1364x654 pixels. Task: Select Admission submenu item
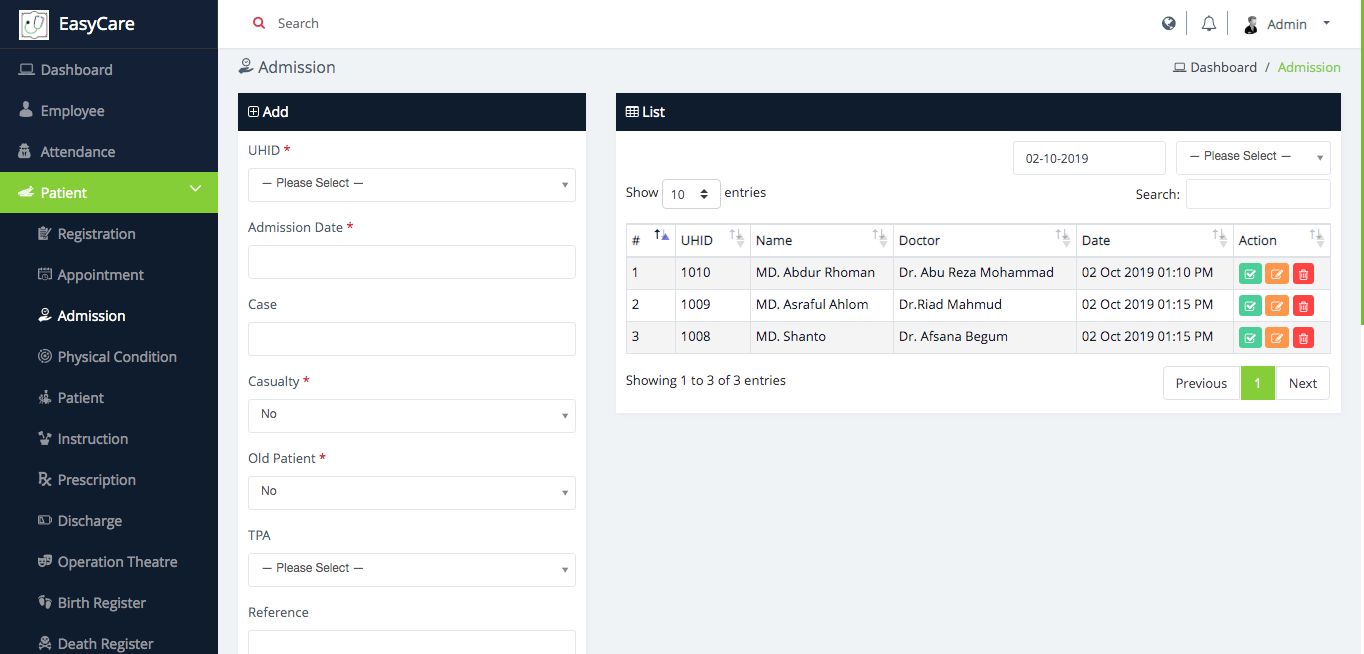[109, 316]
